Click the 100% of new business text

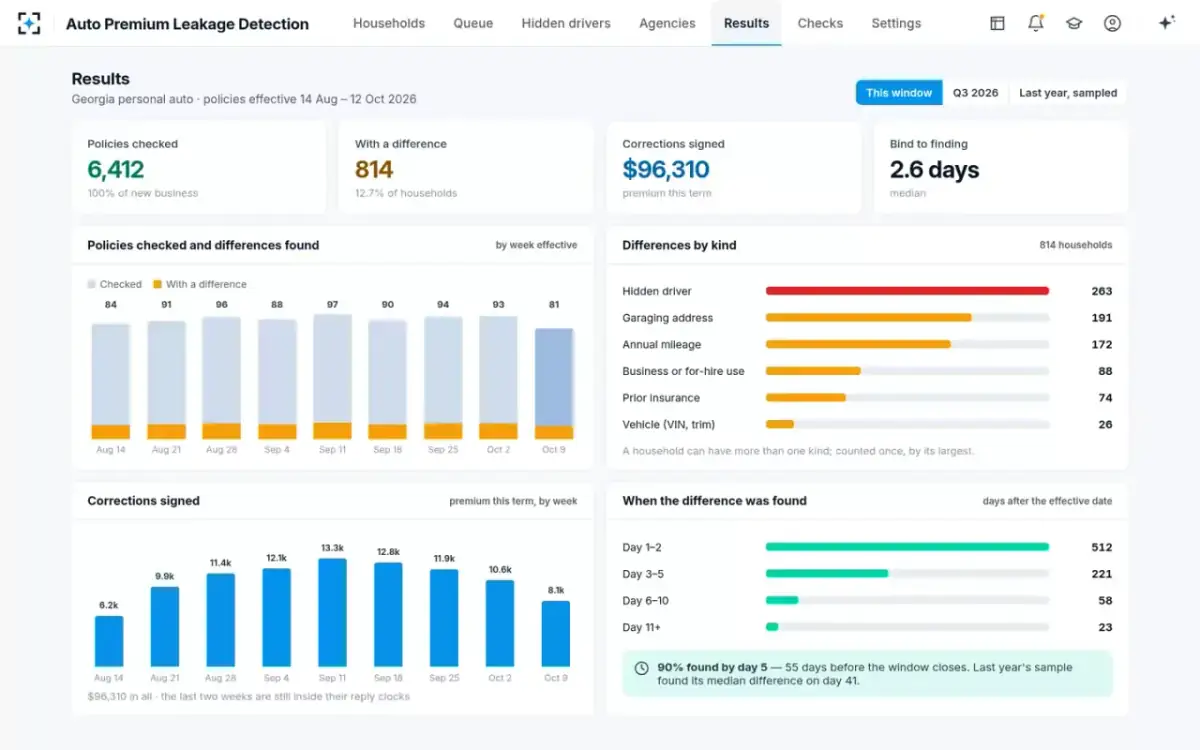click(x=142, y=193)
